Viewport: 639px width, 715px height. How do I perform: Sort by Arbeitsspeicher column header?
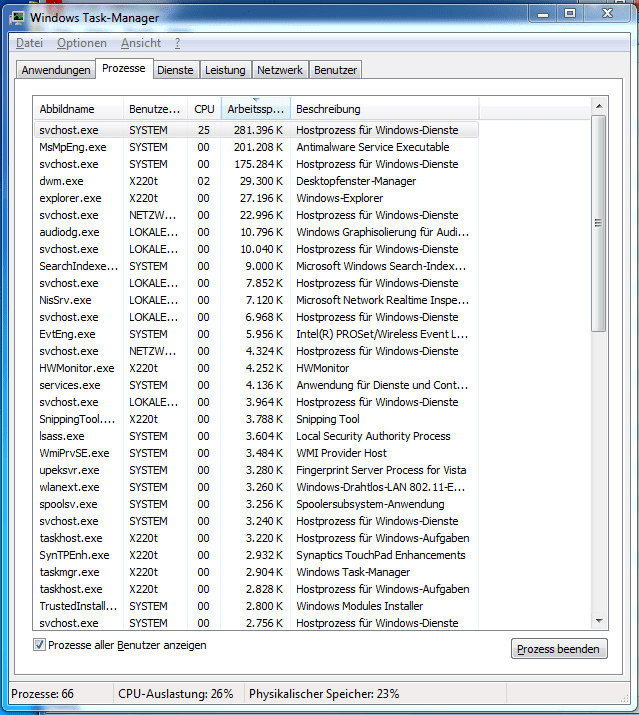[255, 109]
